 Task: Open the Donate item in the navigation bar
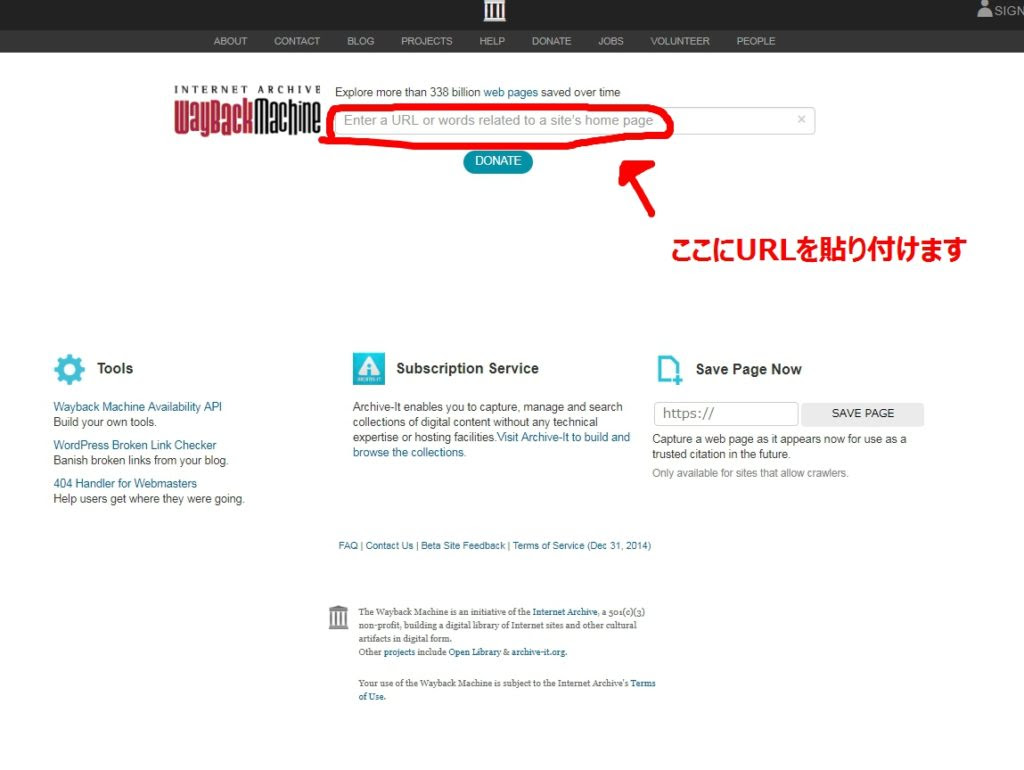tap(551, 41)
